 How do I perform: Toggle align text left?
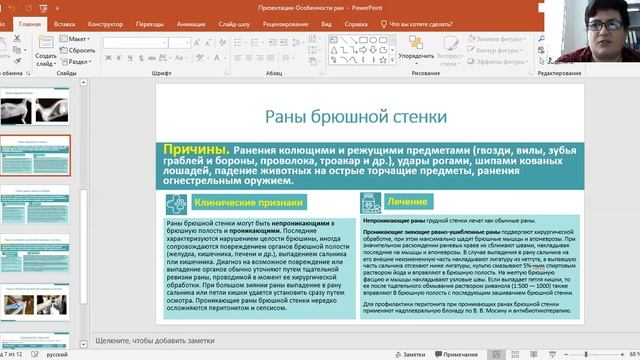(x=238, y=58)
